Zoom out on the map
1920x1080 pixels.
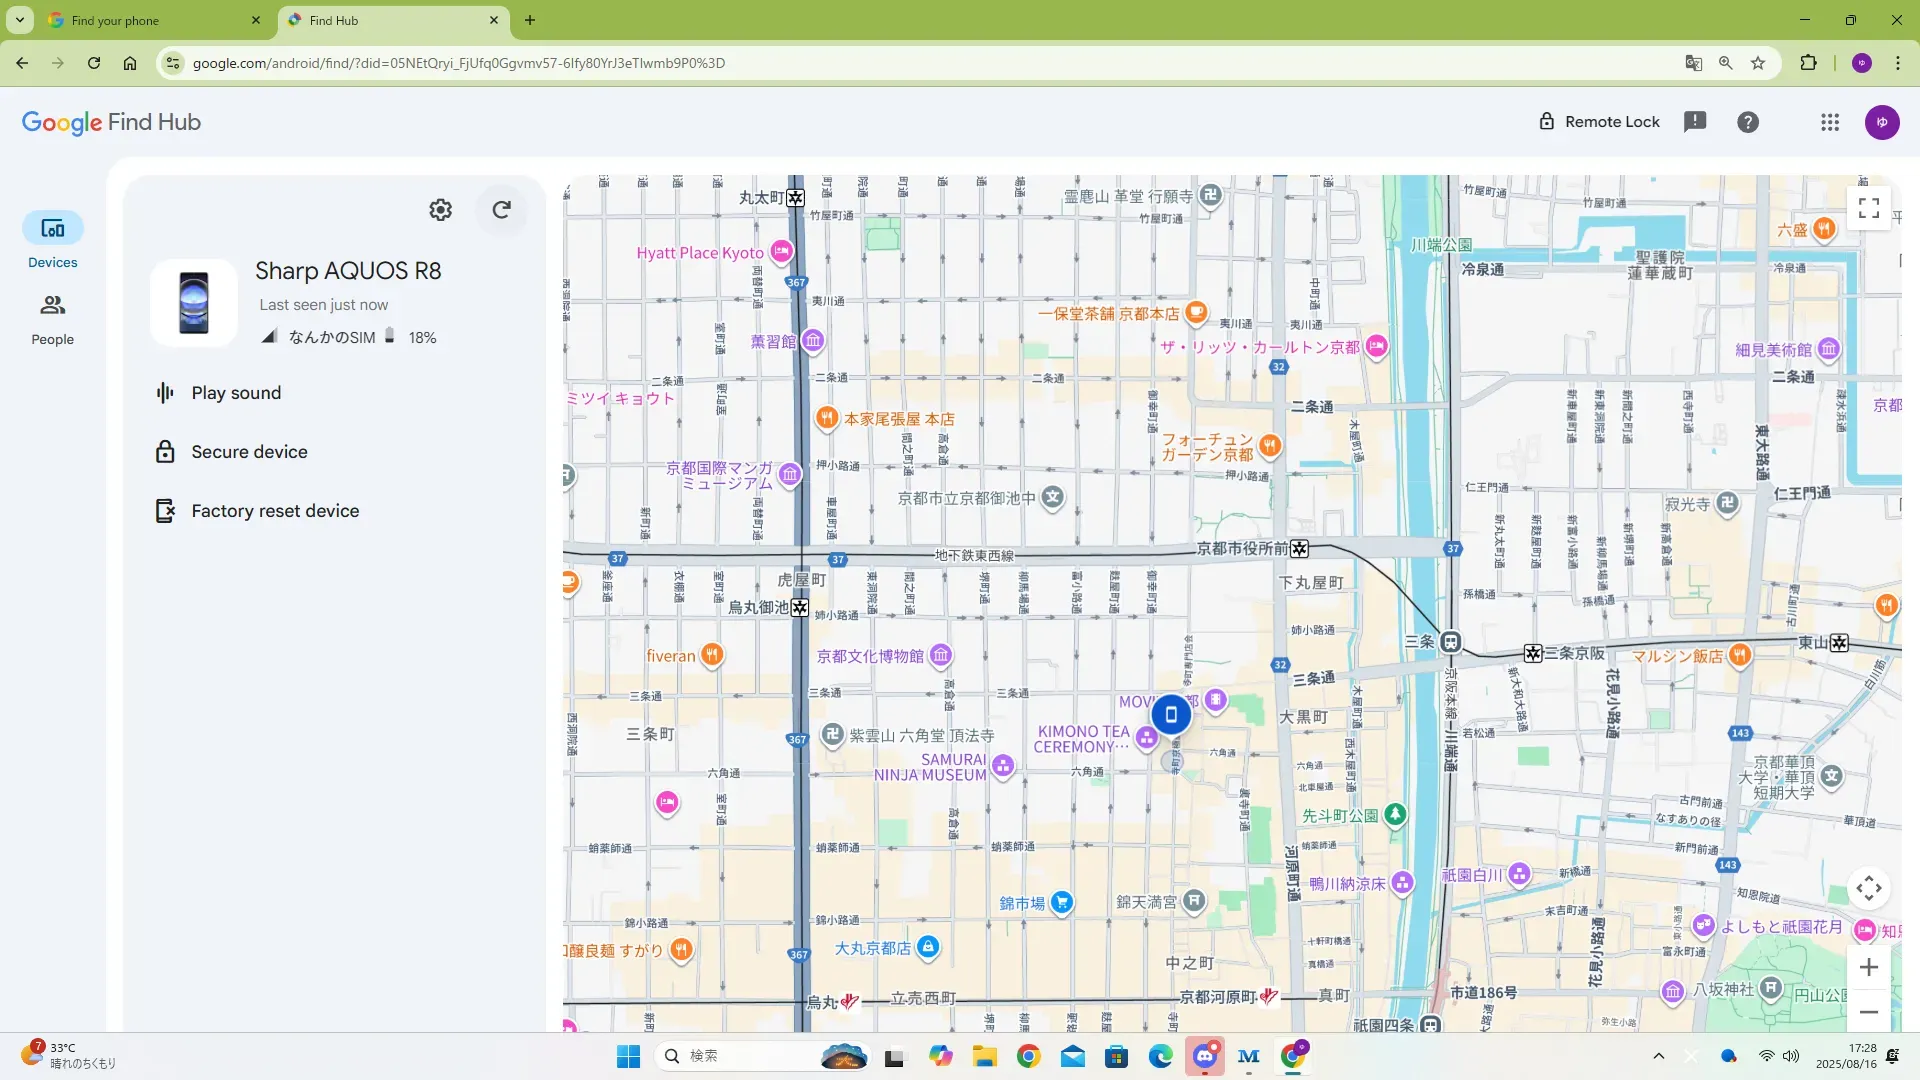click(1868, 1012)
